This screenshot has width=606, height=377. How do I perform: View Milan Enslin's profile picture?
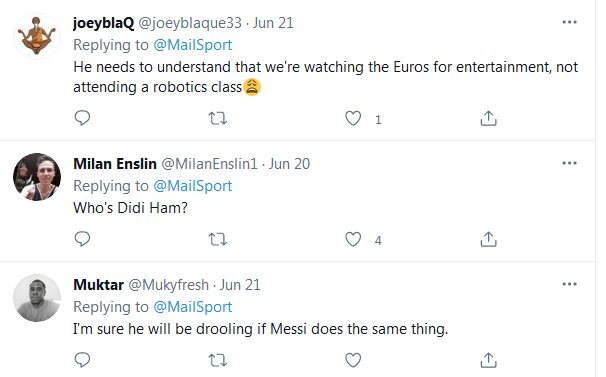[x=37, y=177]
